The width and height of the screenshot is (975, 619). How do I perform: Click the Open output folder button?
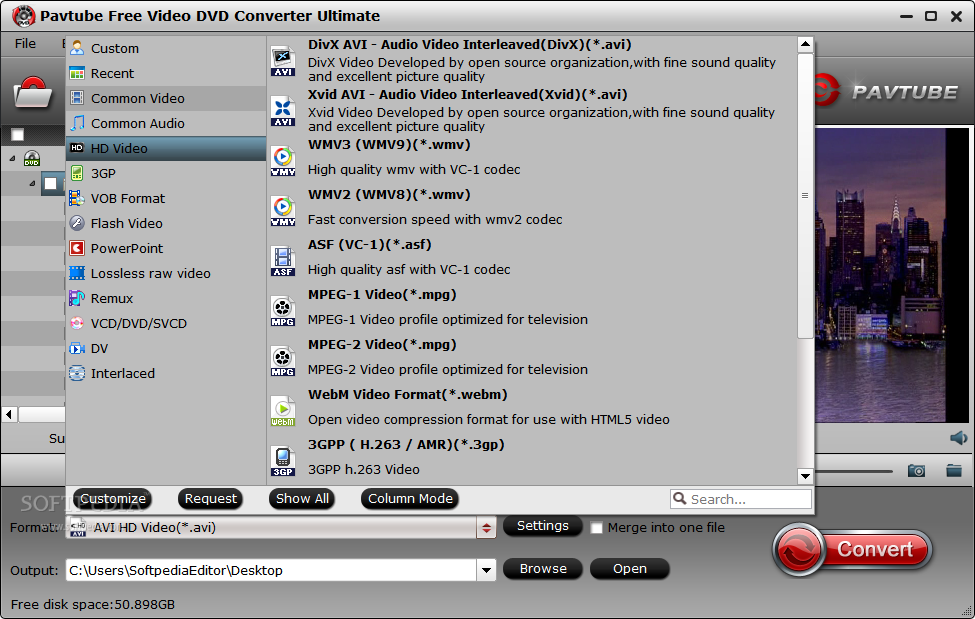pos(630,569)
